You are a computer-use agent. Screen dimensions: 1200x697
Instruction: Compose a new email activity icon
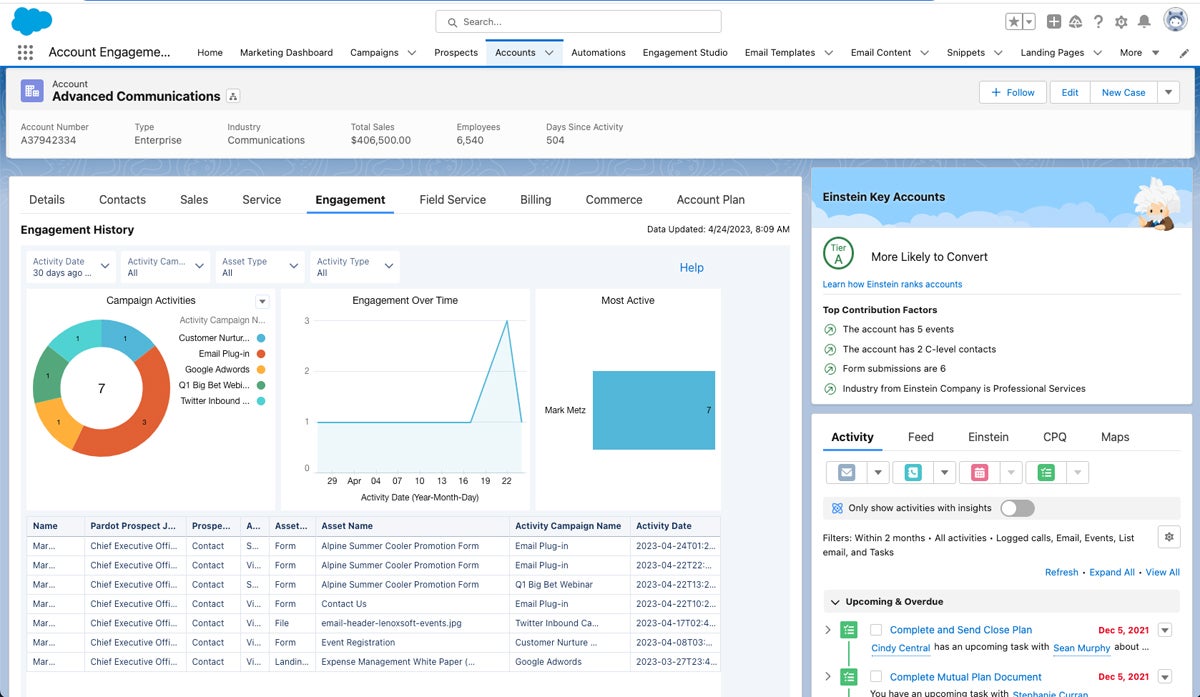click(846, 473)
